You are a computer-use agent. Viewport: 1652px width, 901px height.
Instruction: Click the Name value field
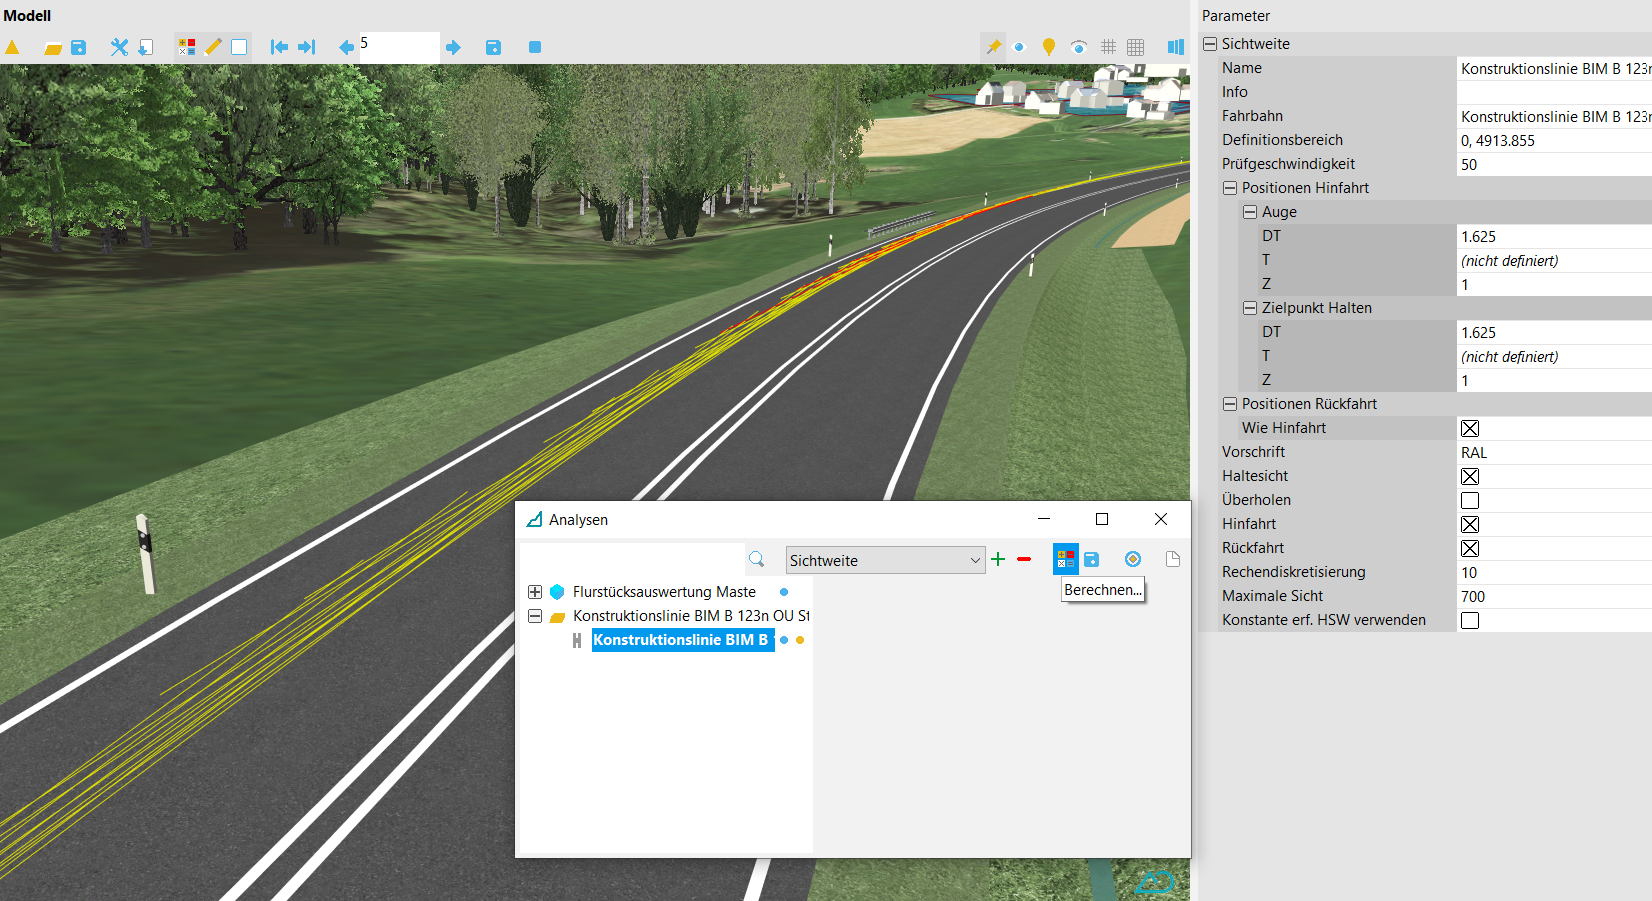(x=1554, y=68)
